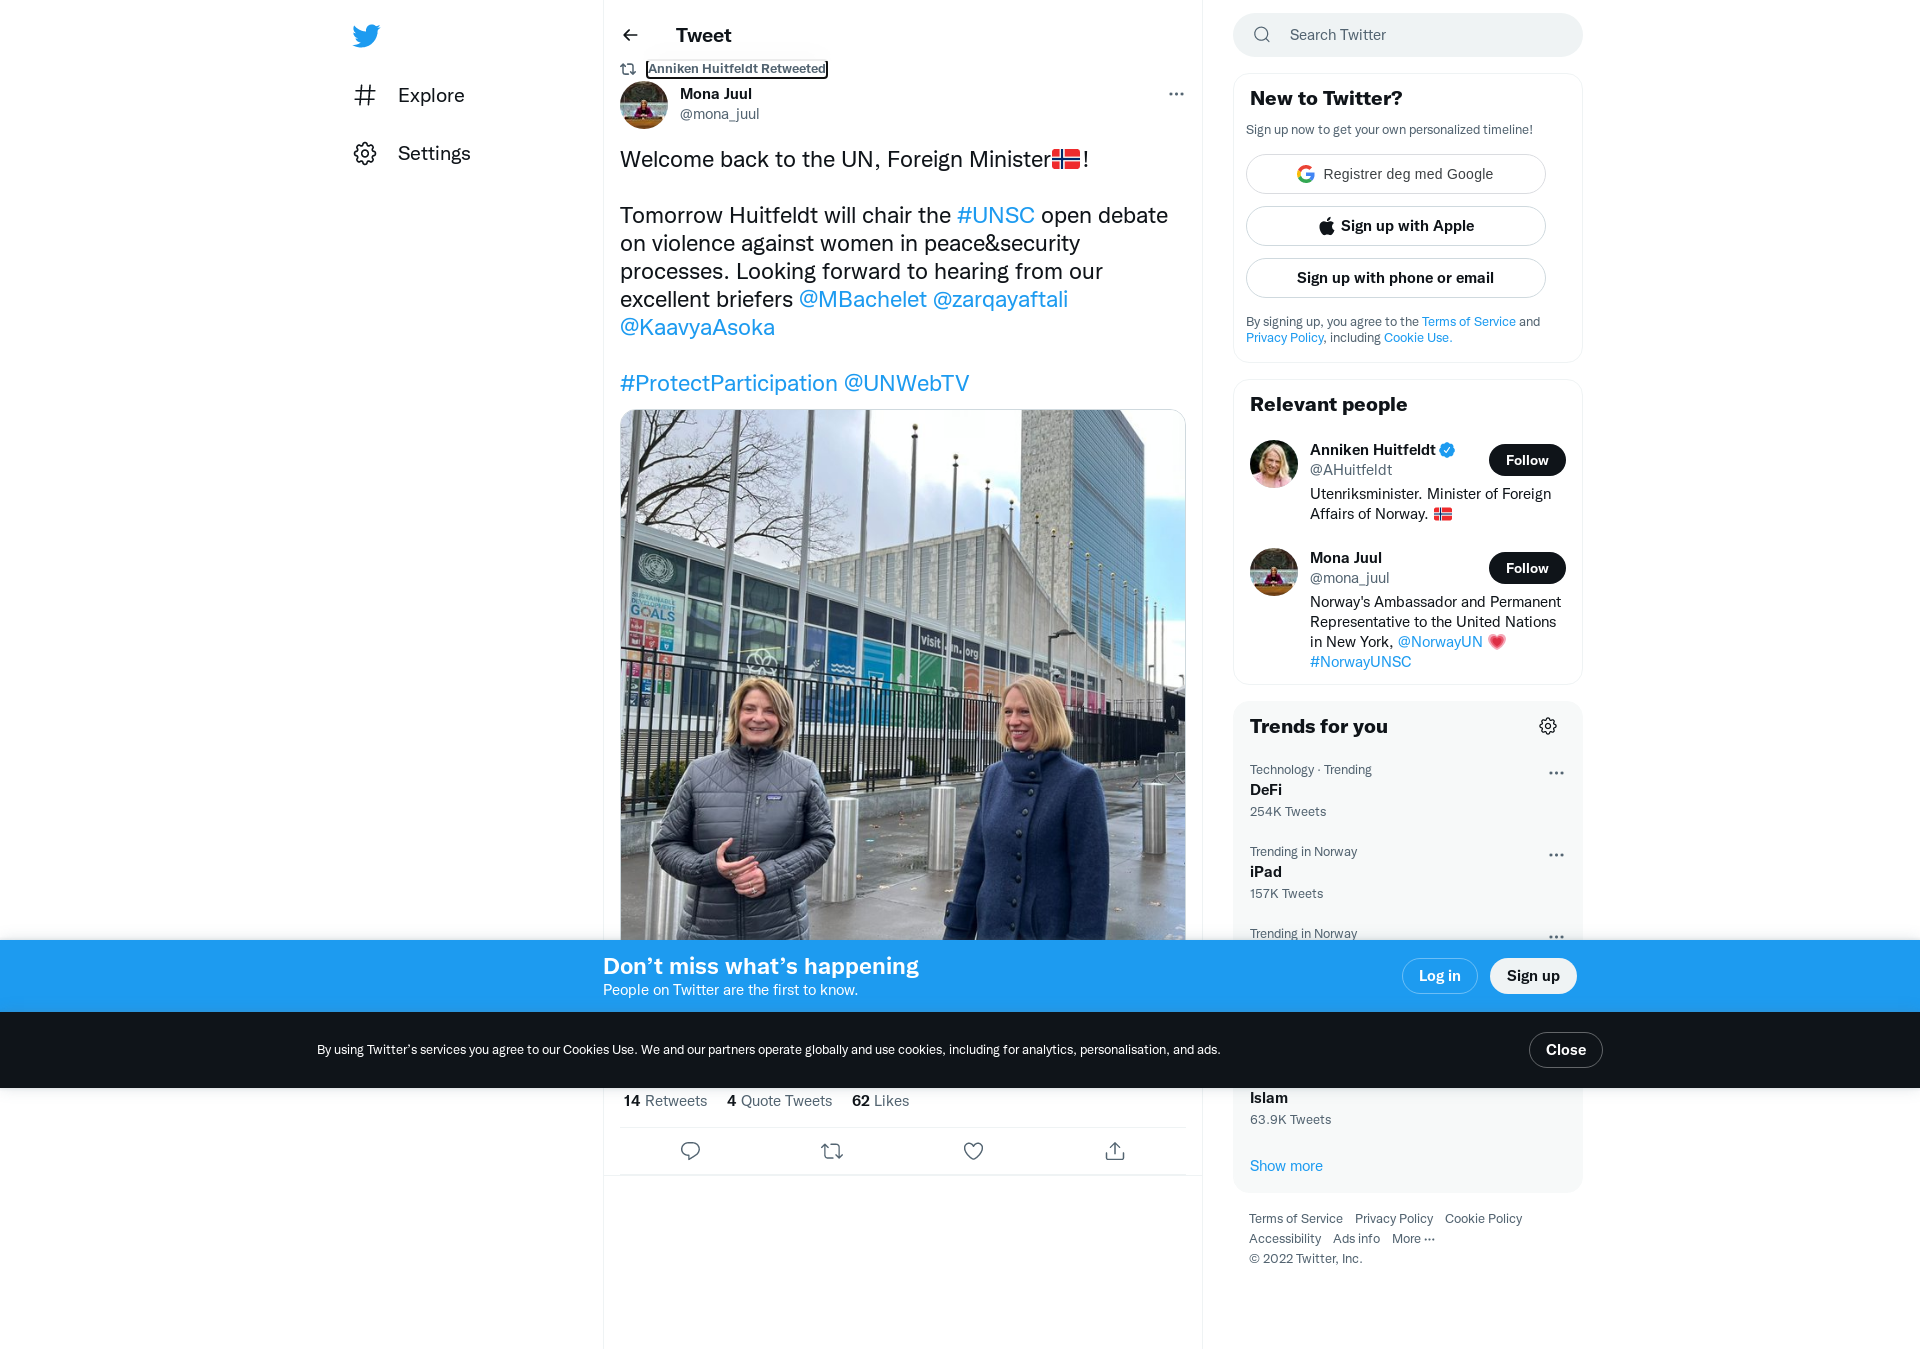
Task: Expand the More footer links menu
Action: click(1413, 1239)
